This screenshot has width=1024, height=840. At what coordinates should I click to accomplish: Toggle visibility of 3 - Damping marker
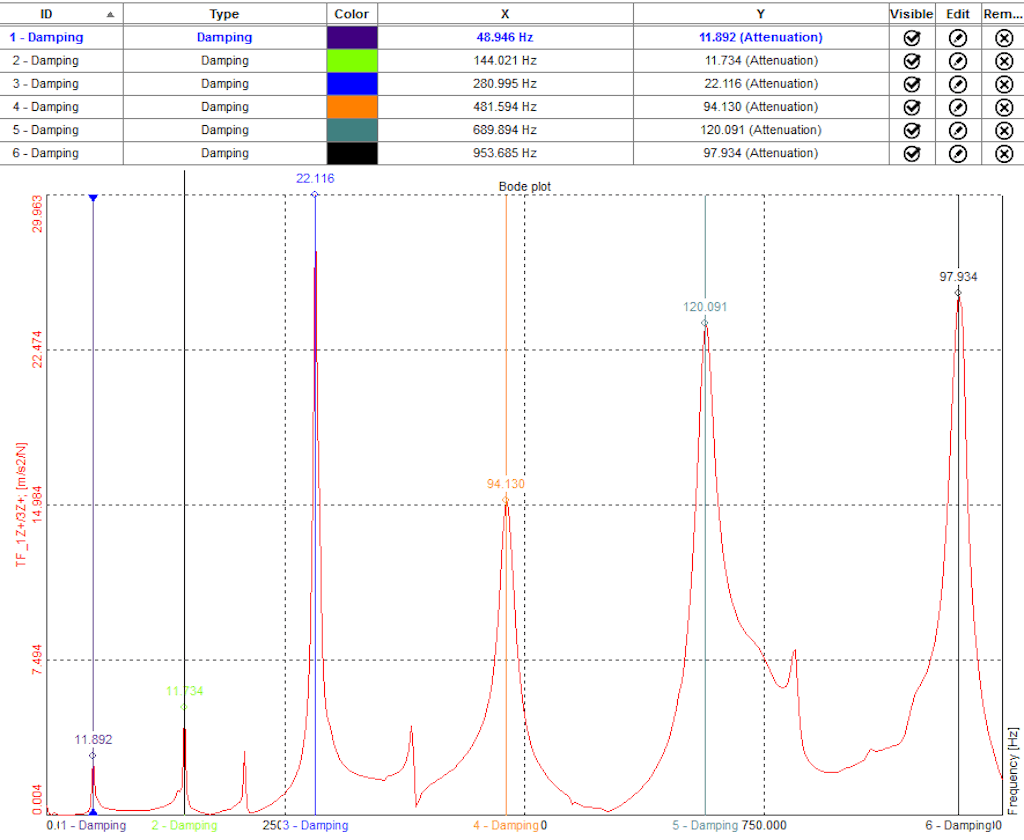coord(912,84)
